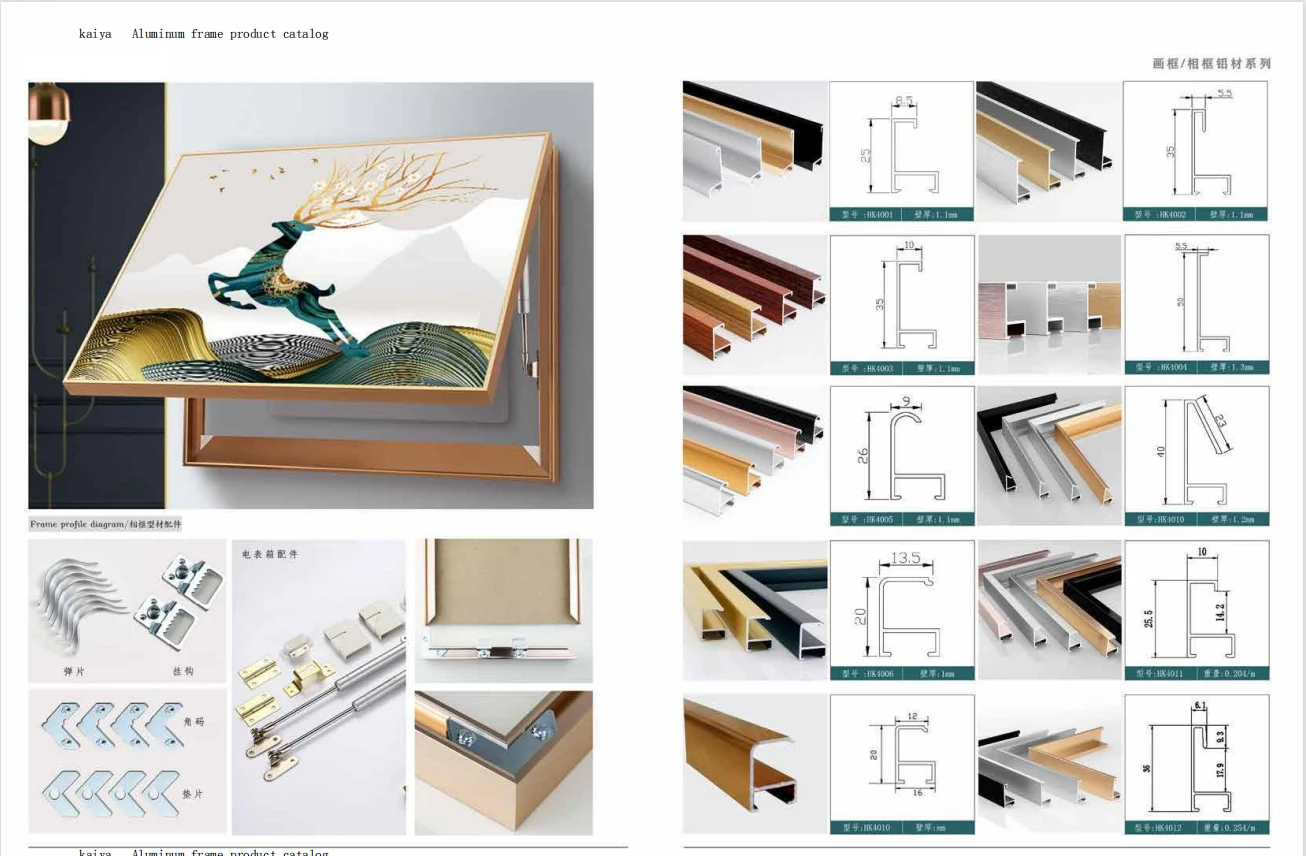Open the profile diagram with 12 and 16 dimensions
This screenshot has height=856, width=1306.
tap(901, 758)
